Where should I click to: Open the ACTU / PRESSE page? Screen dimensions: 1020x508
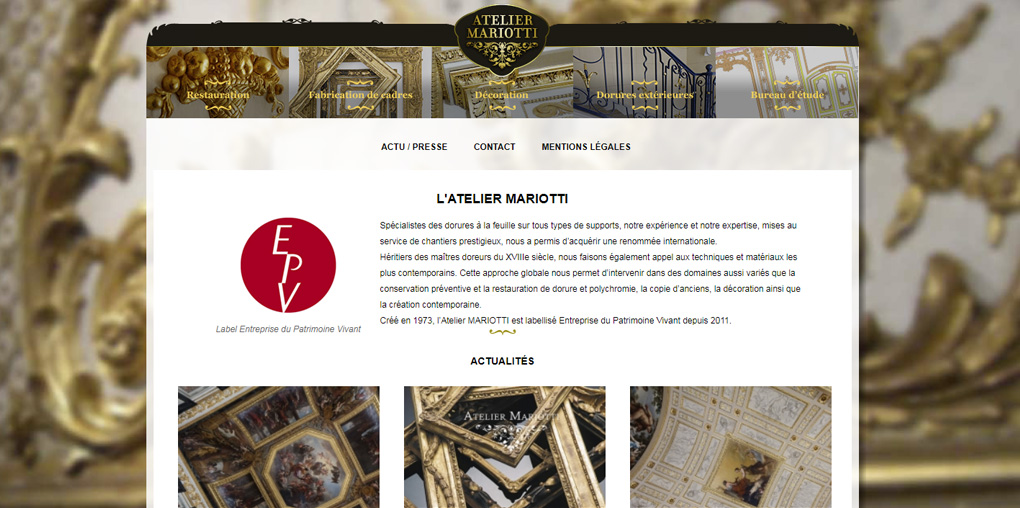(414, 147)
